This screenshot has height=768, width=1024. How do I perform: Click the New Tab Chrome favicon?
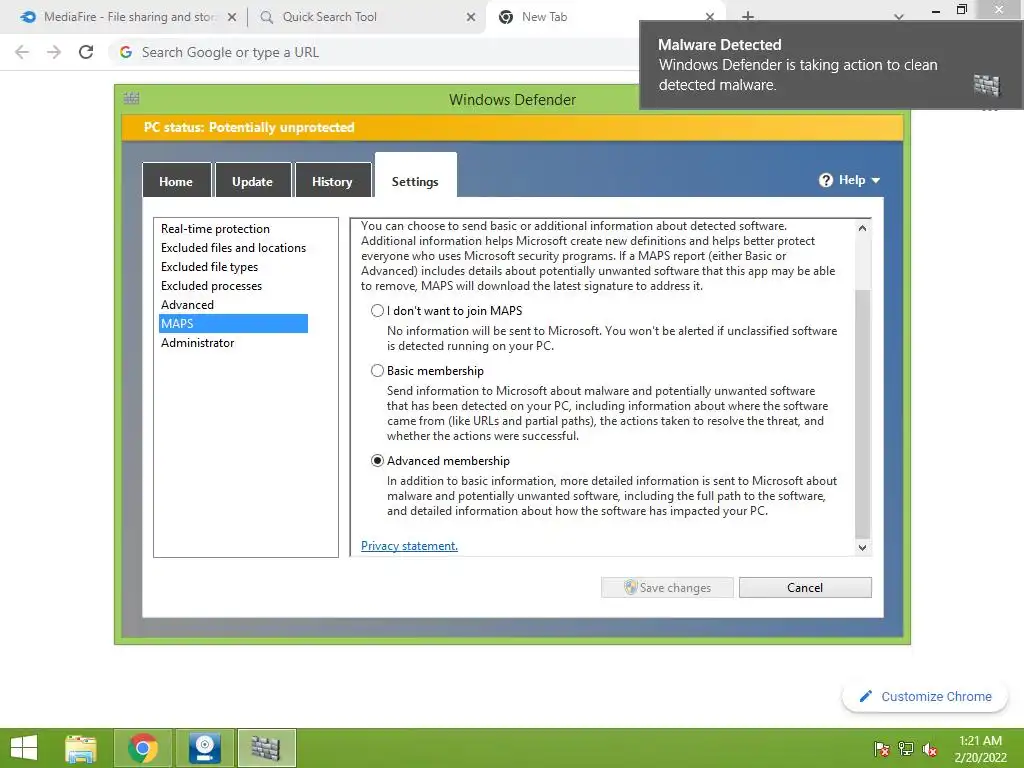coord(505,17)
